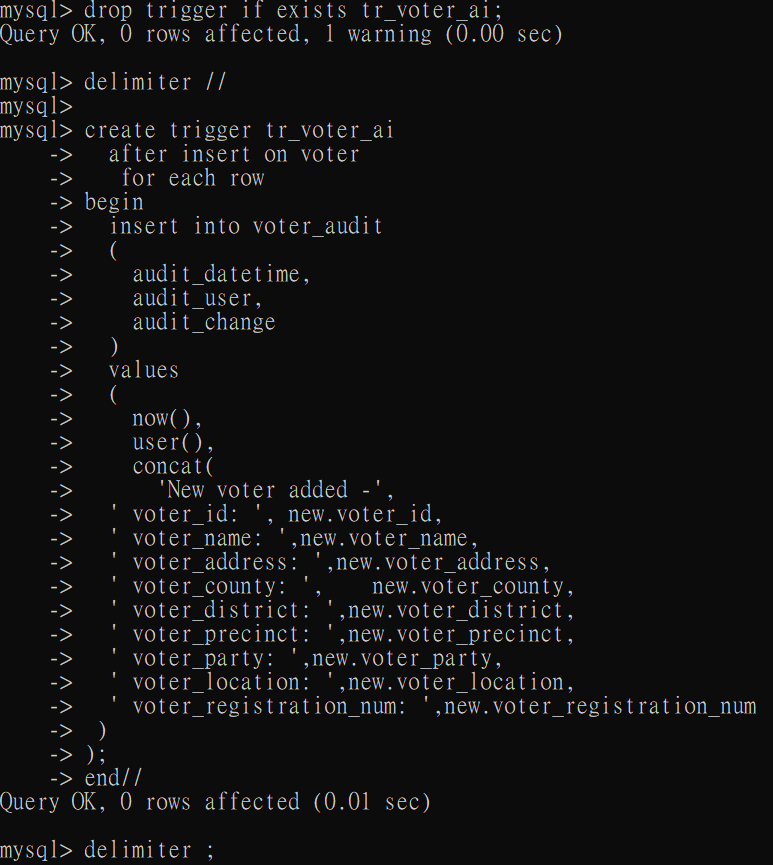Screen dimensions: 773x865
Task: Click the 'drop trigger if exists' command line
Action: [251, 10]
